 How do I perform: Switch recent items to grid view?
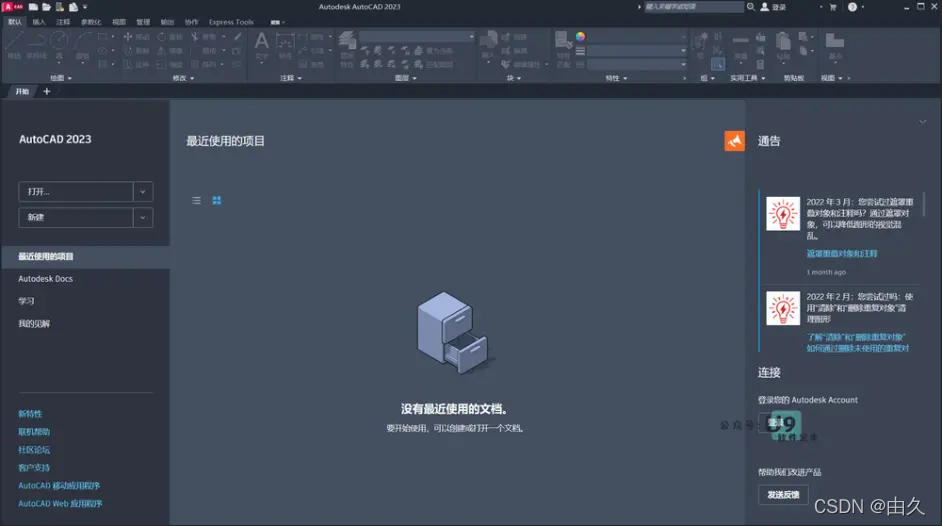pyautogui.click(x=217, y=201)
